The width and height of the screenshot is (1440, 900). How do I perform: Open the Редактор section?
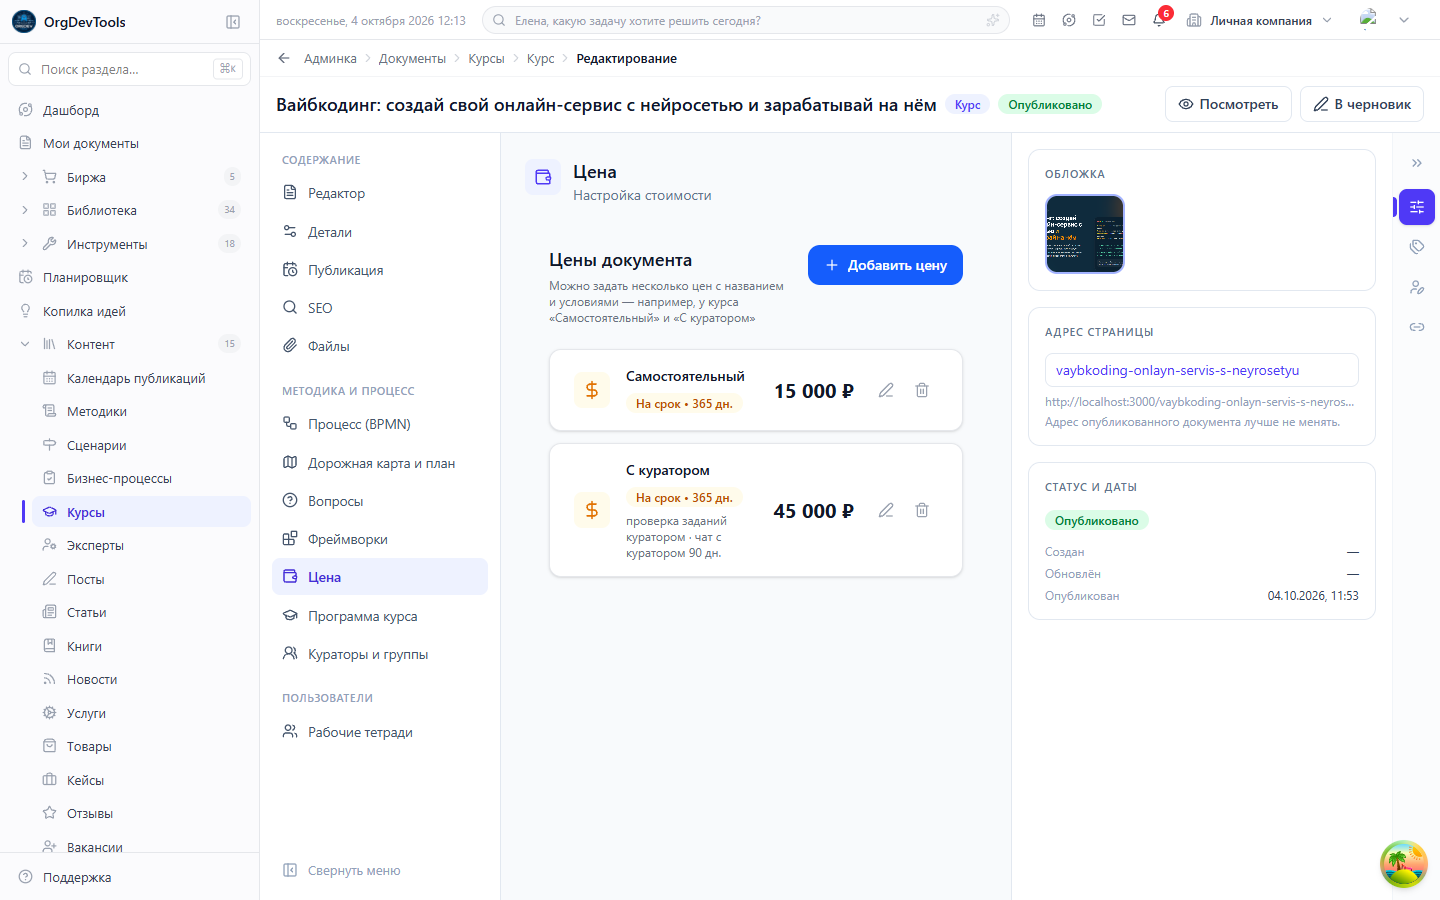(x=380, y=193)
